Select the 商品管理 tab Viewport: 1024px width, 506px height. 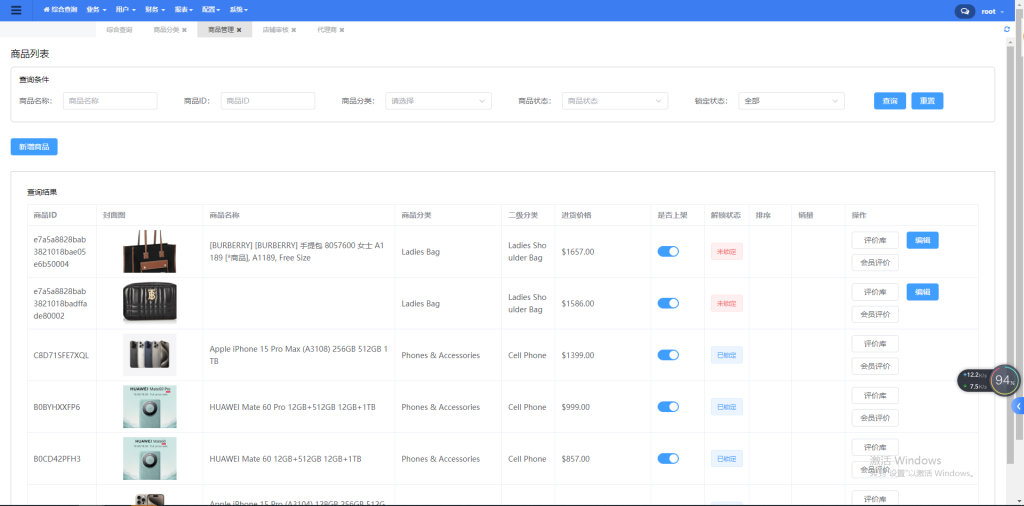tap(221, 30)
